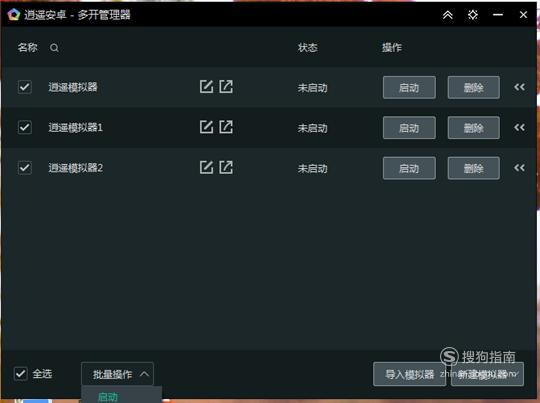Screen dimensions: 540x403
Task: Click the 新建模拟器 button
Action: pos(487,374)
